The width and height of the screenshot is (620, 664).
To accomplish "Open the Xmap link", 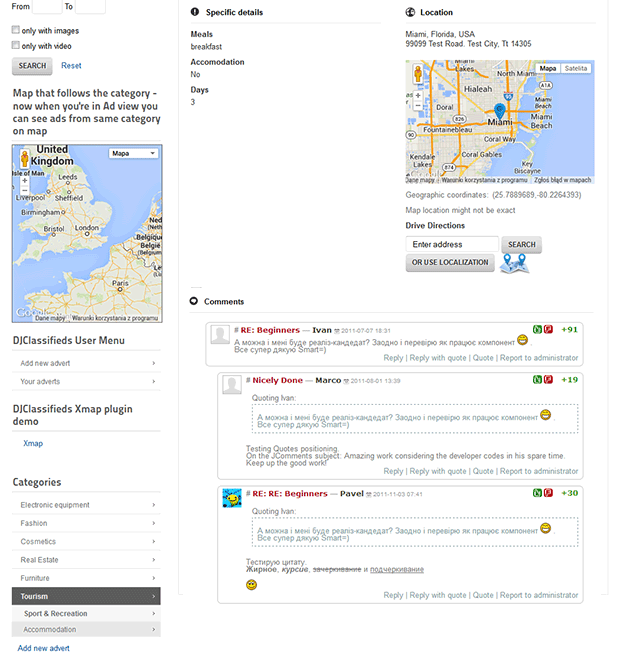I will (x=33, y=443).
